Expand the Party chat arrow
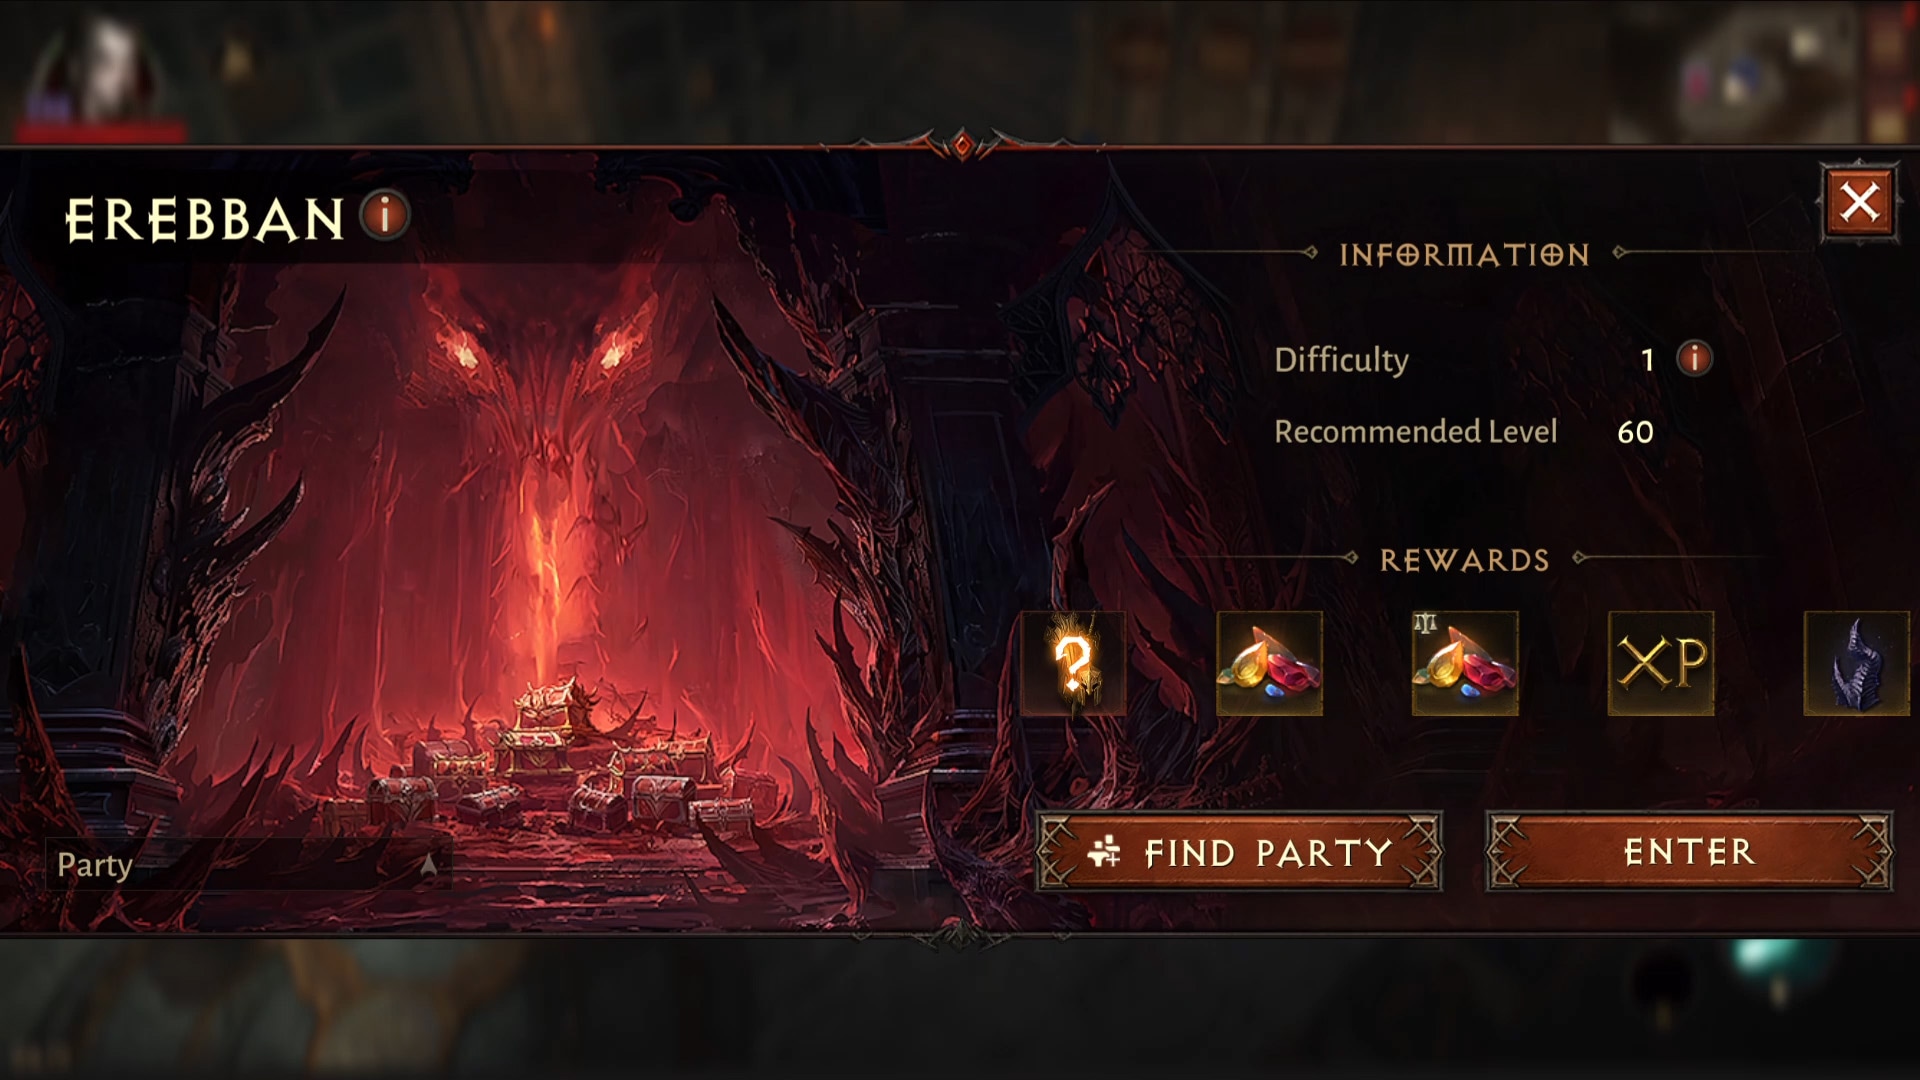This screenshot has width=1920, height=1080. [428, 865]
